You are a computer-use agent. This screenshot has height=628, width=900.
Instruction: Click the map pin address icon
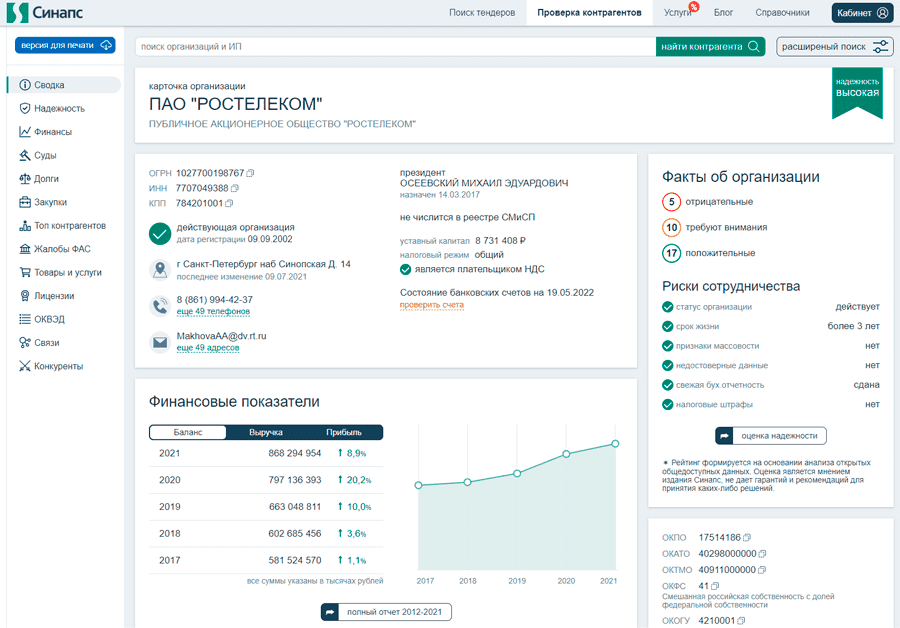[160, 269]
